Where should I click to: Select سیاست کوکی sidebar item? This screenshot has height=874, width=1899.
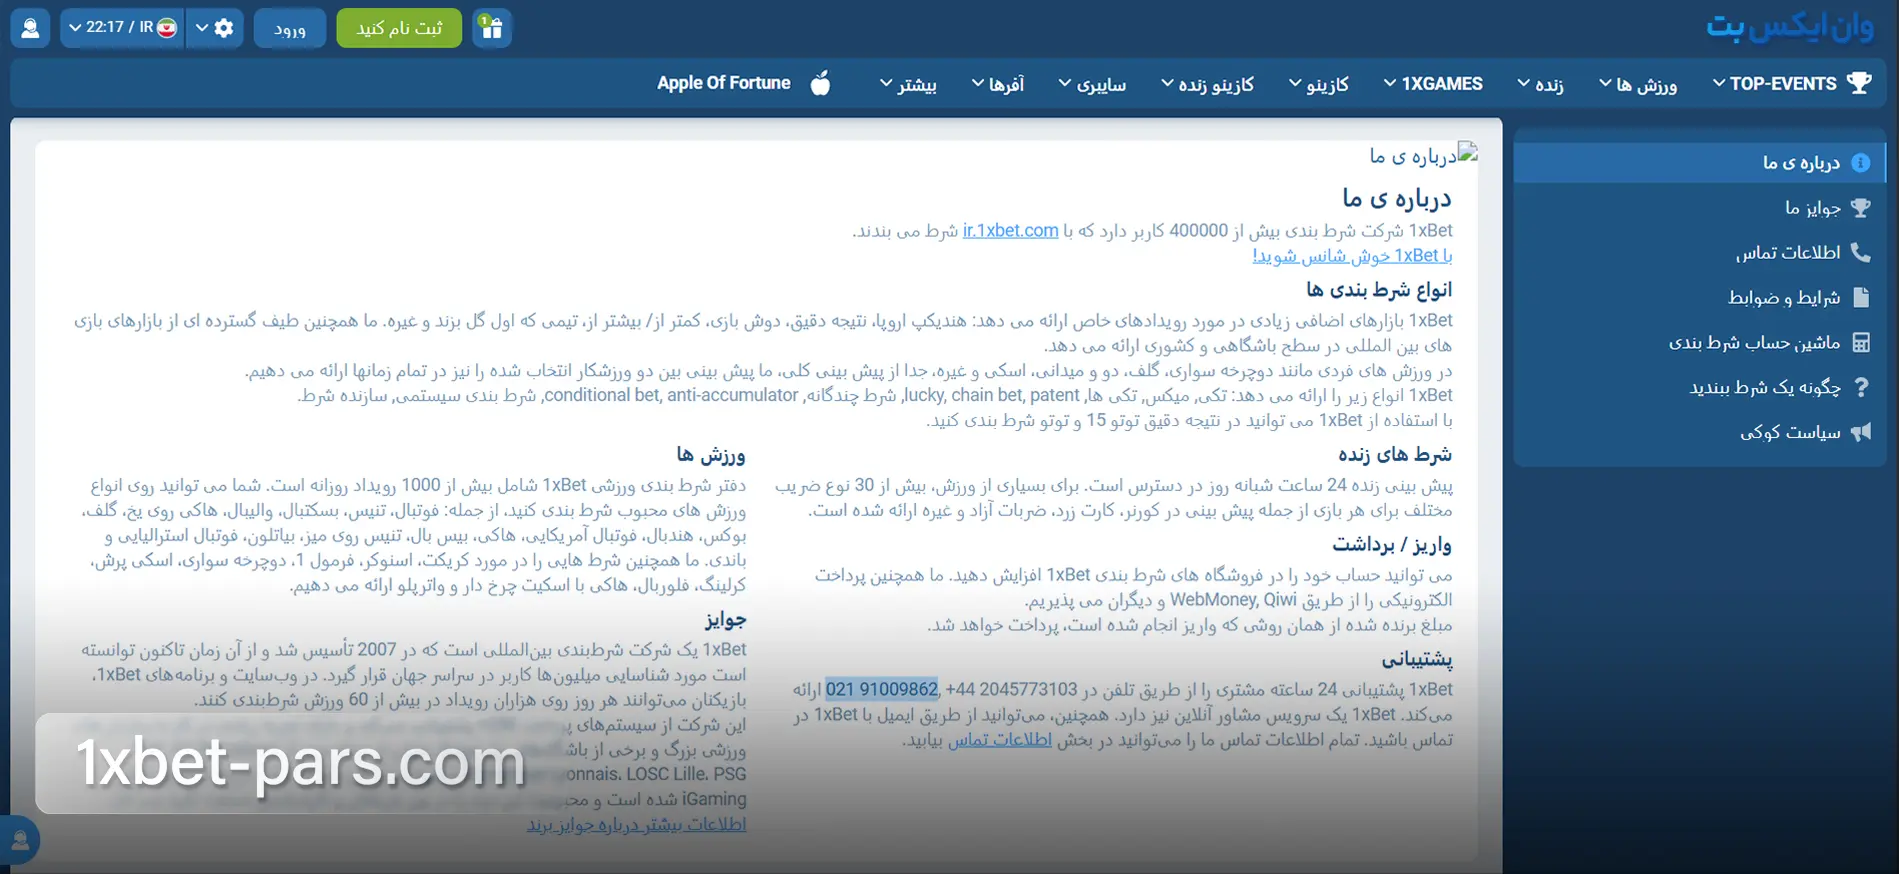(x=1699, y=432)
